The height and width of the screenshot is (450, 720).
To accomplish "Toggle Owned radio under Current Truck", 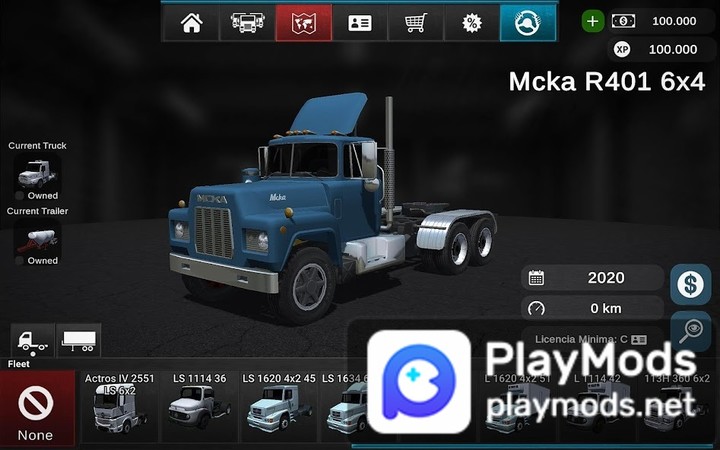I will [19, 196].
